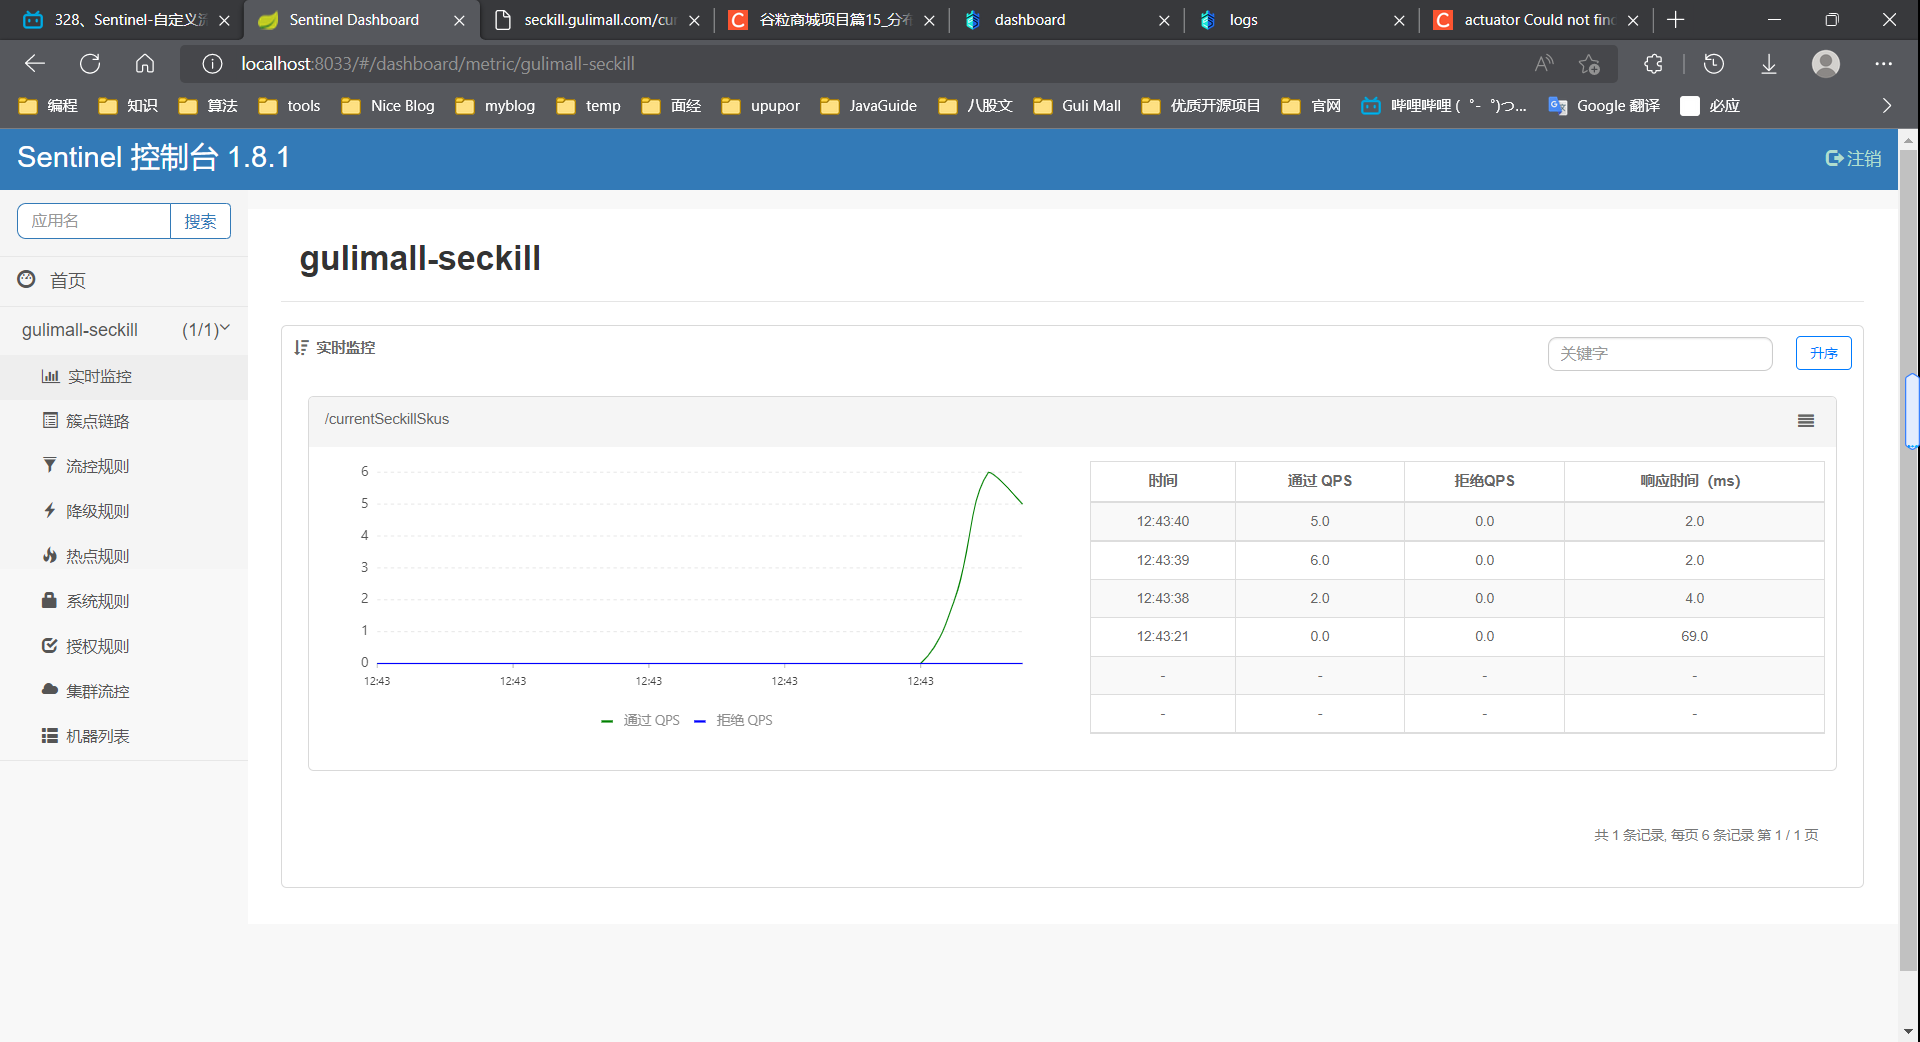View site information icon in address bar
The width and height of the screenshot is (1920, 1042).
[212, 64]
